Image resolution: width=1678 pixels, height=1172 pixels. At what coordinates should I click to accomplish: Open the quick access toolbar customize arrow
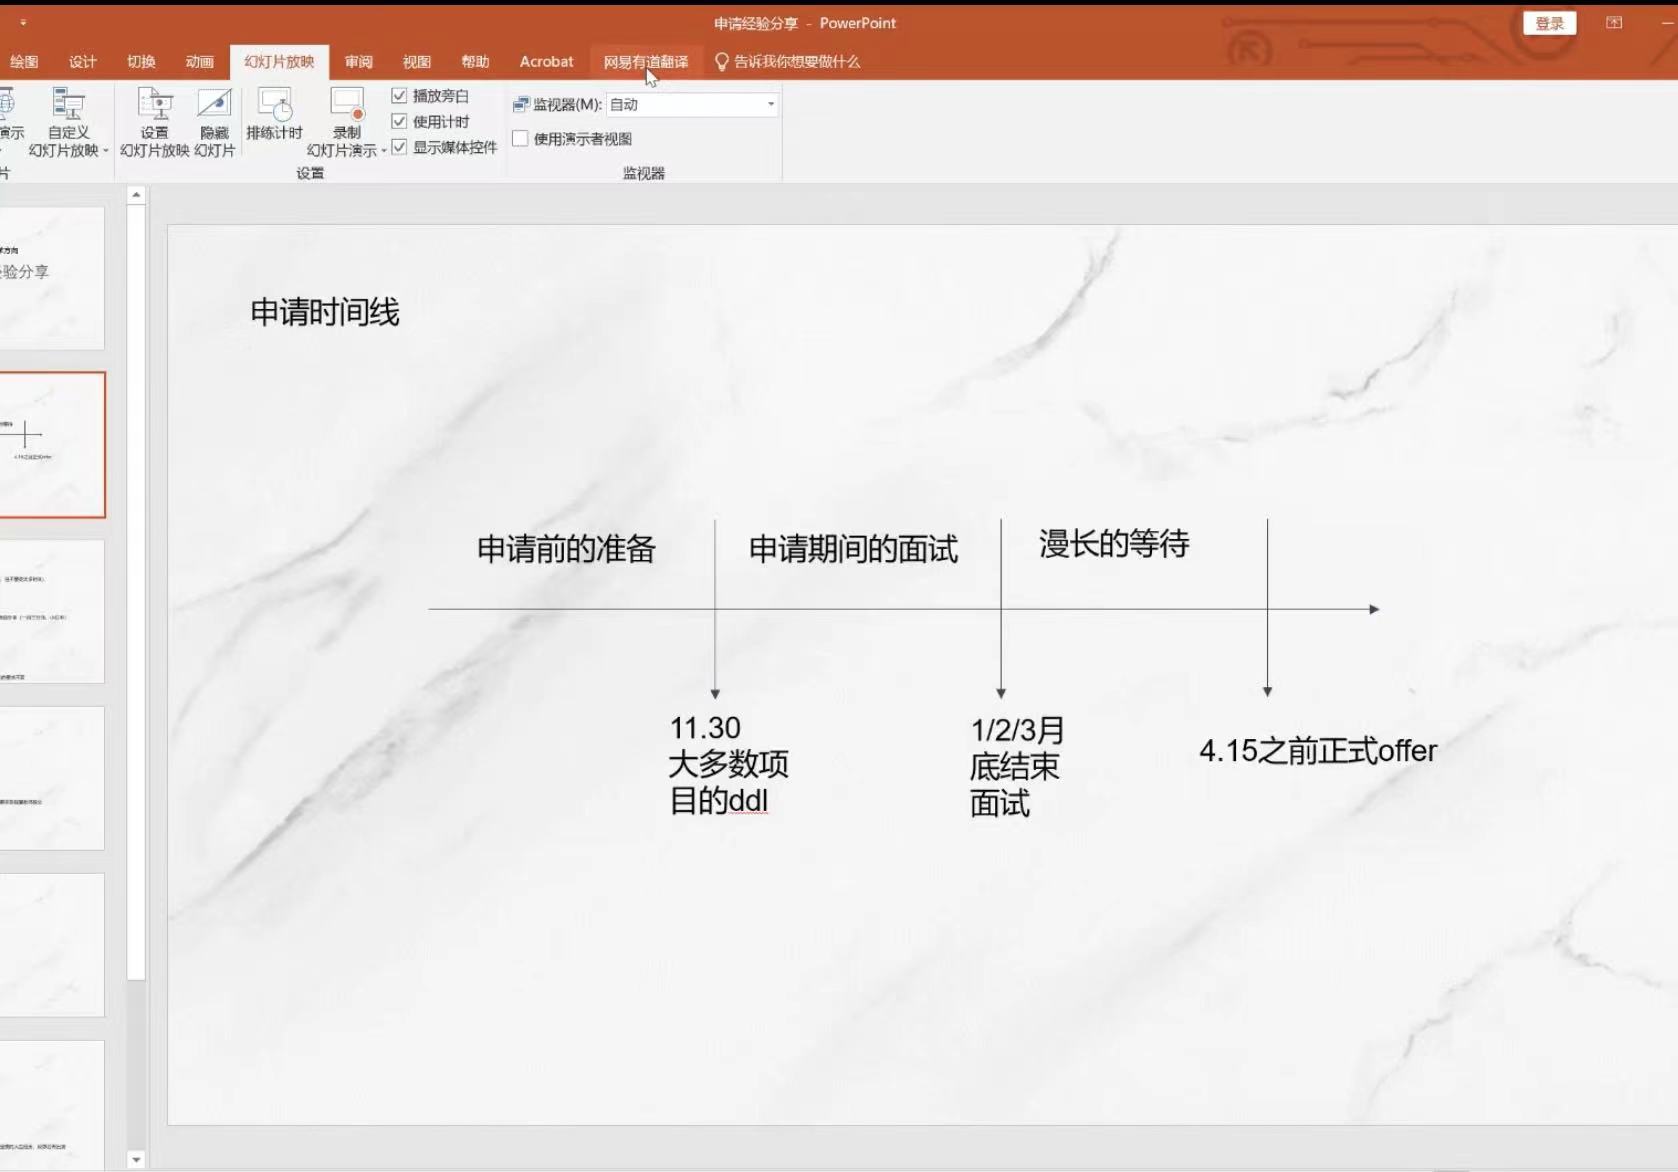pyautogui.click(x=23, y=22)
